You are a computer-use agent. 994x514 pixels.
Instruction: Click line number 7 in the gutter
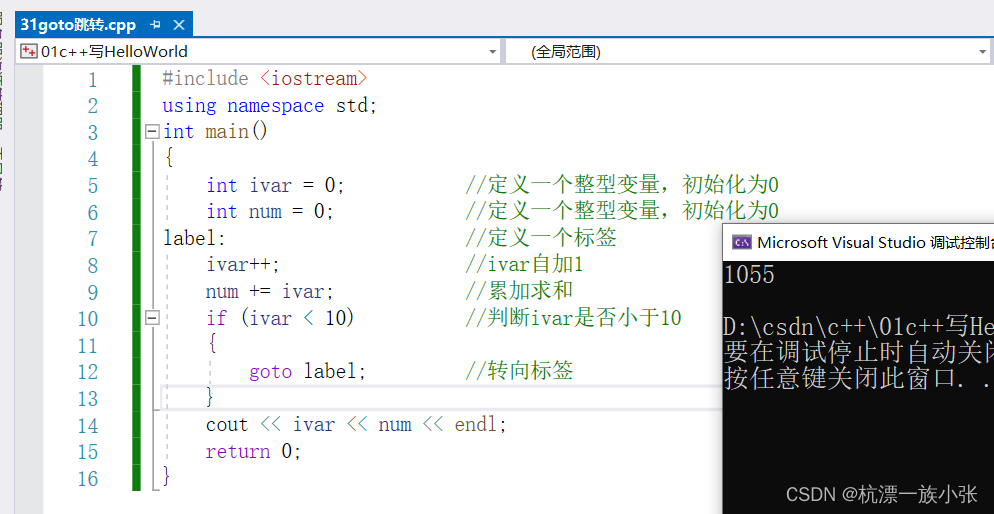(93, 239)
